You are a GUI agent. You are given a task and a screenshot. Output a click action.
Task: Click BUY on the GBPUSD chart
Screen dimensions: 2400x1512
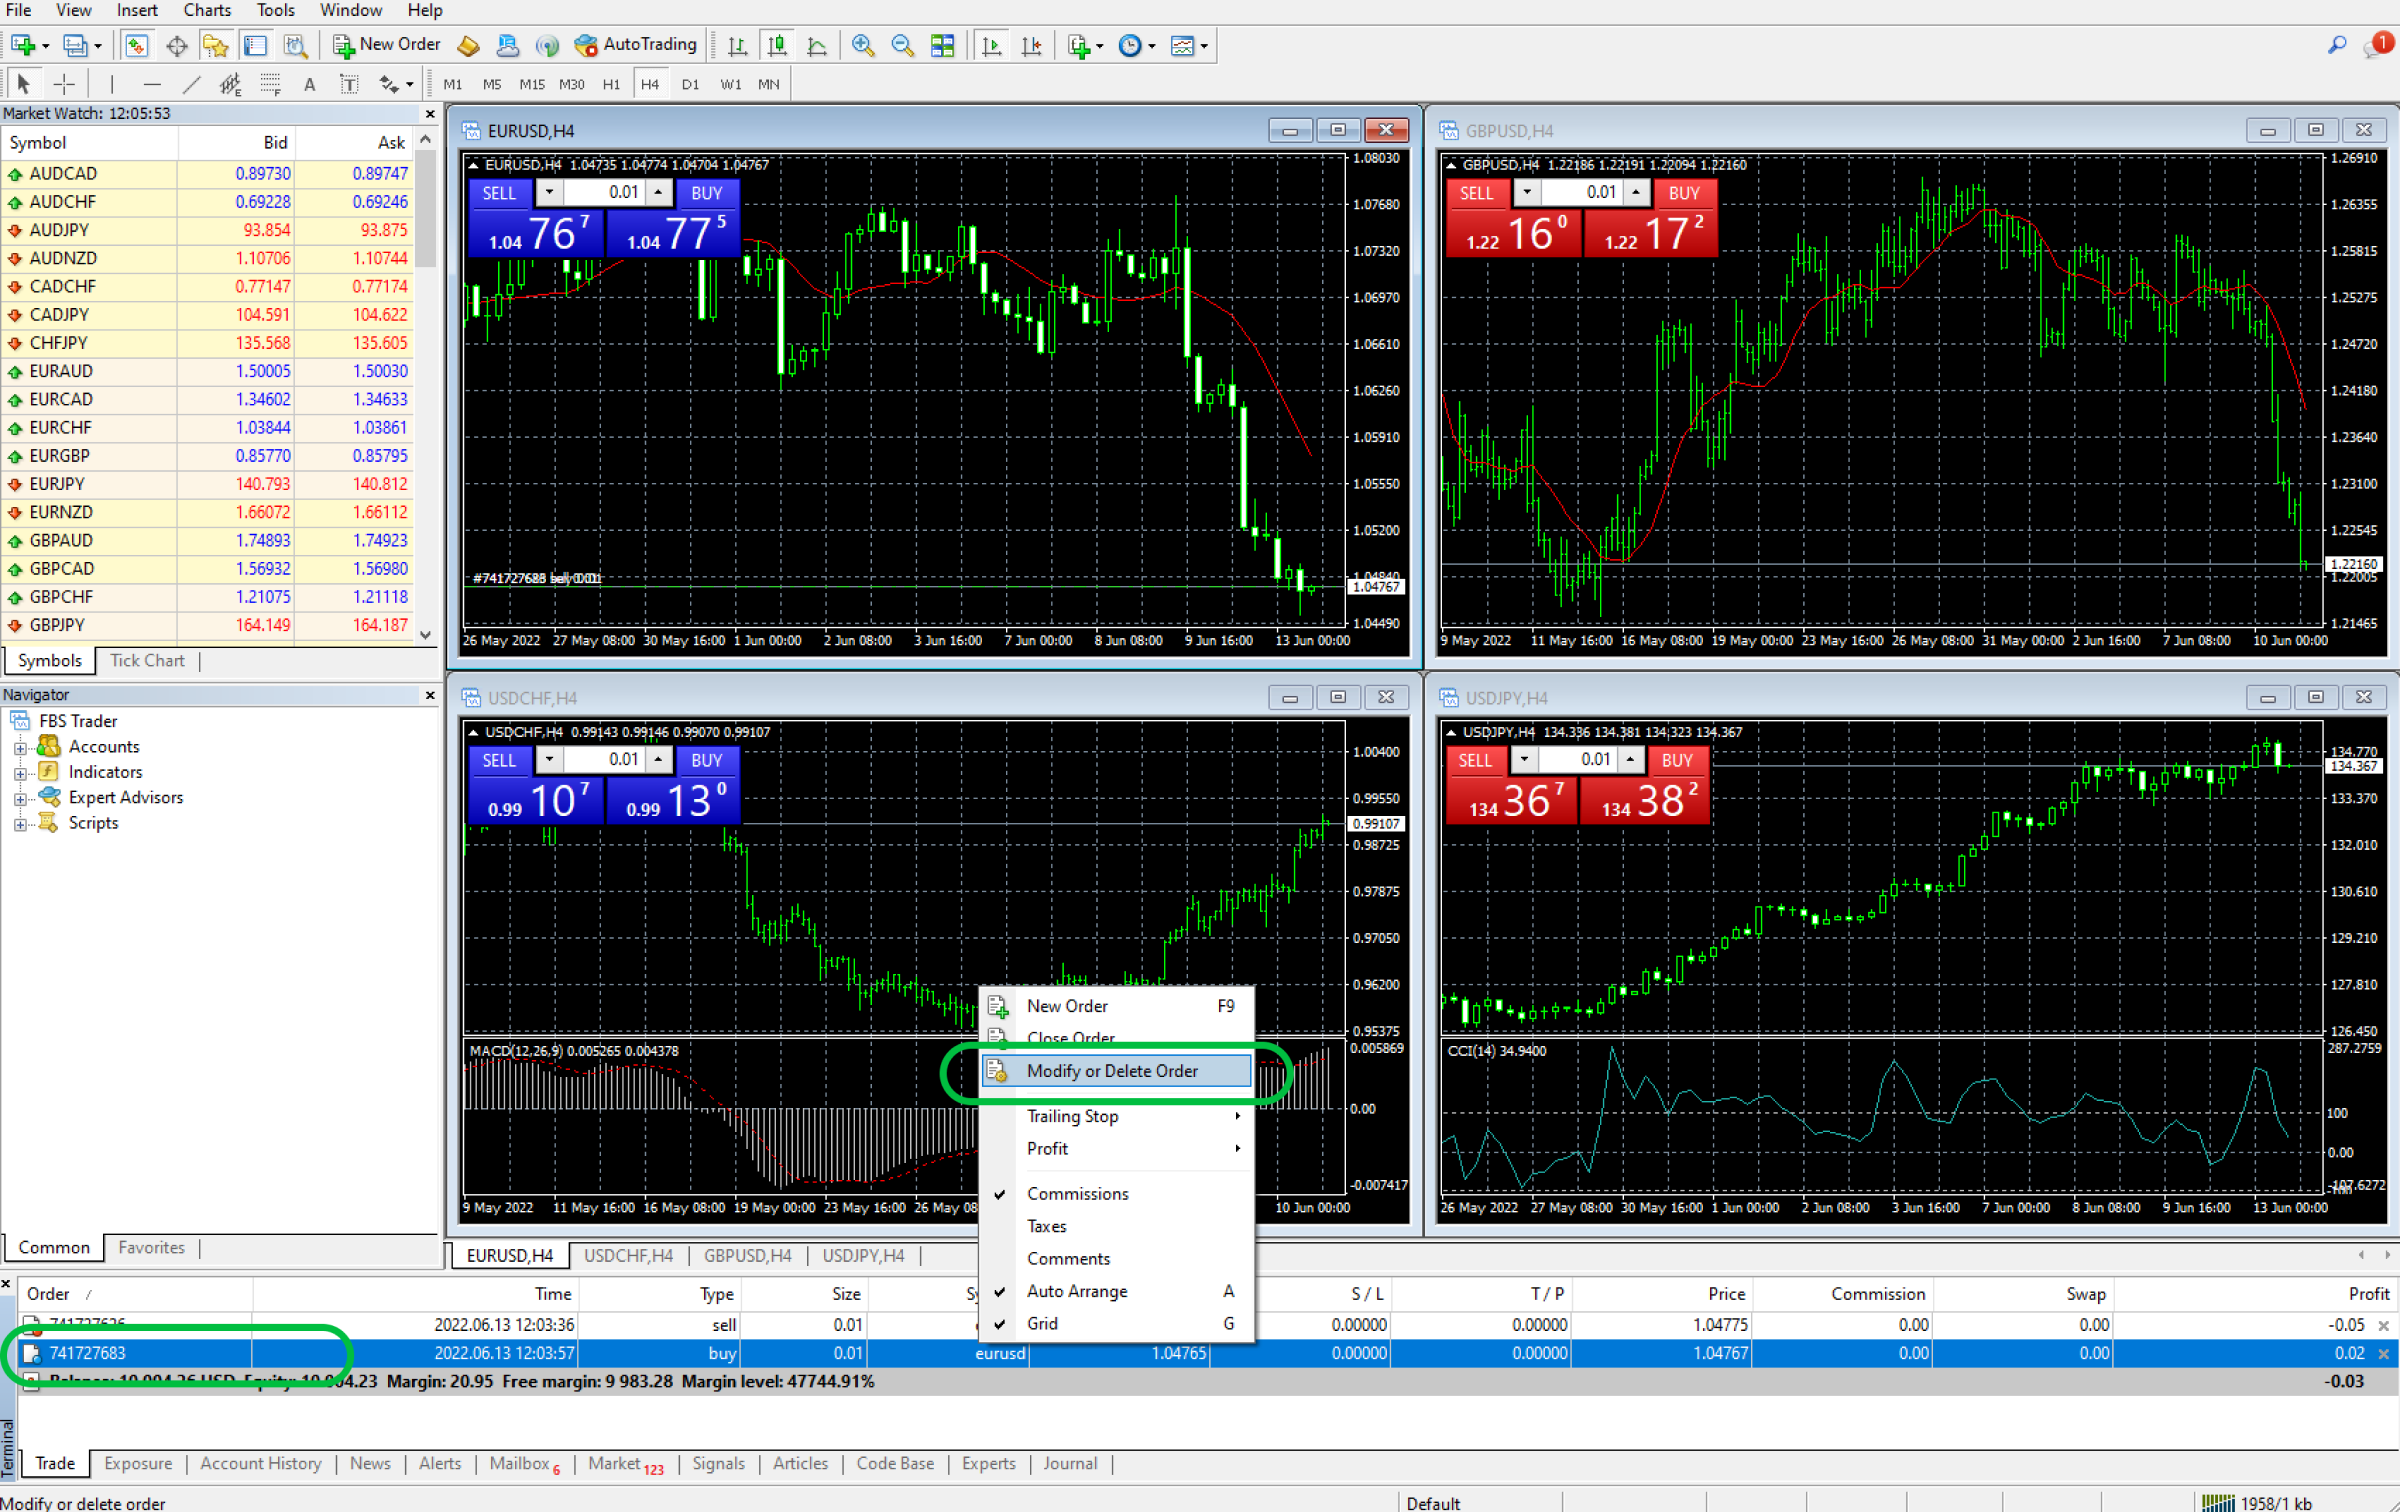click(x=1684, y=193)
